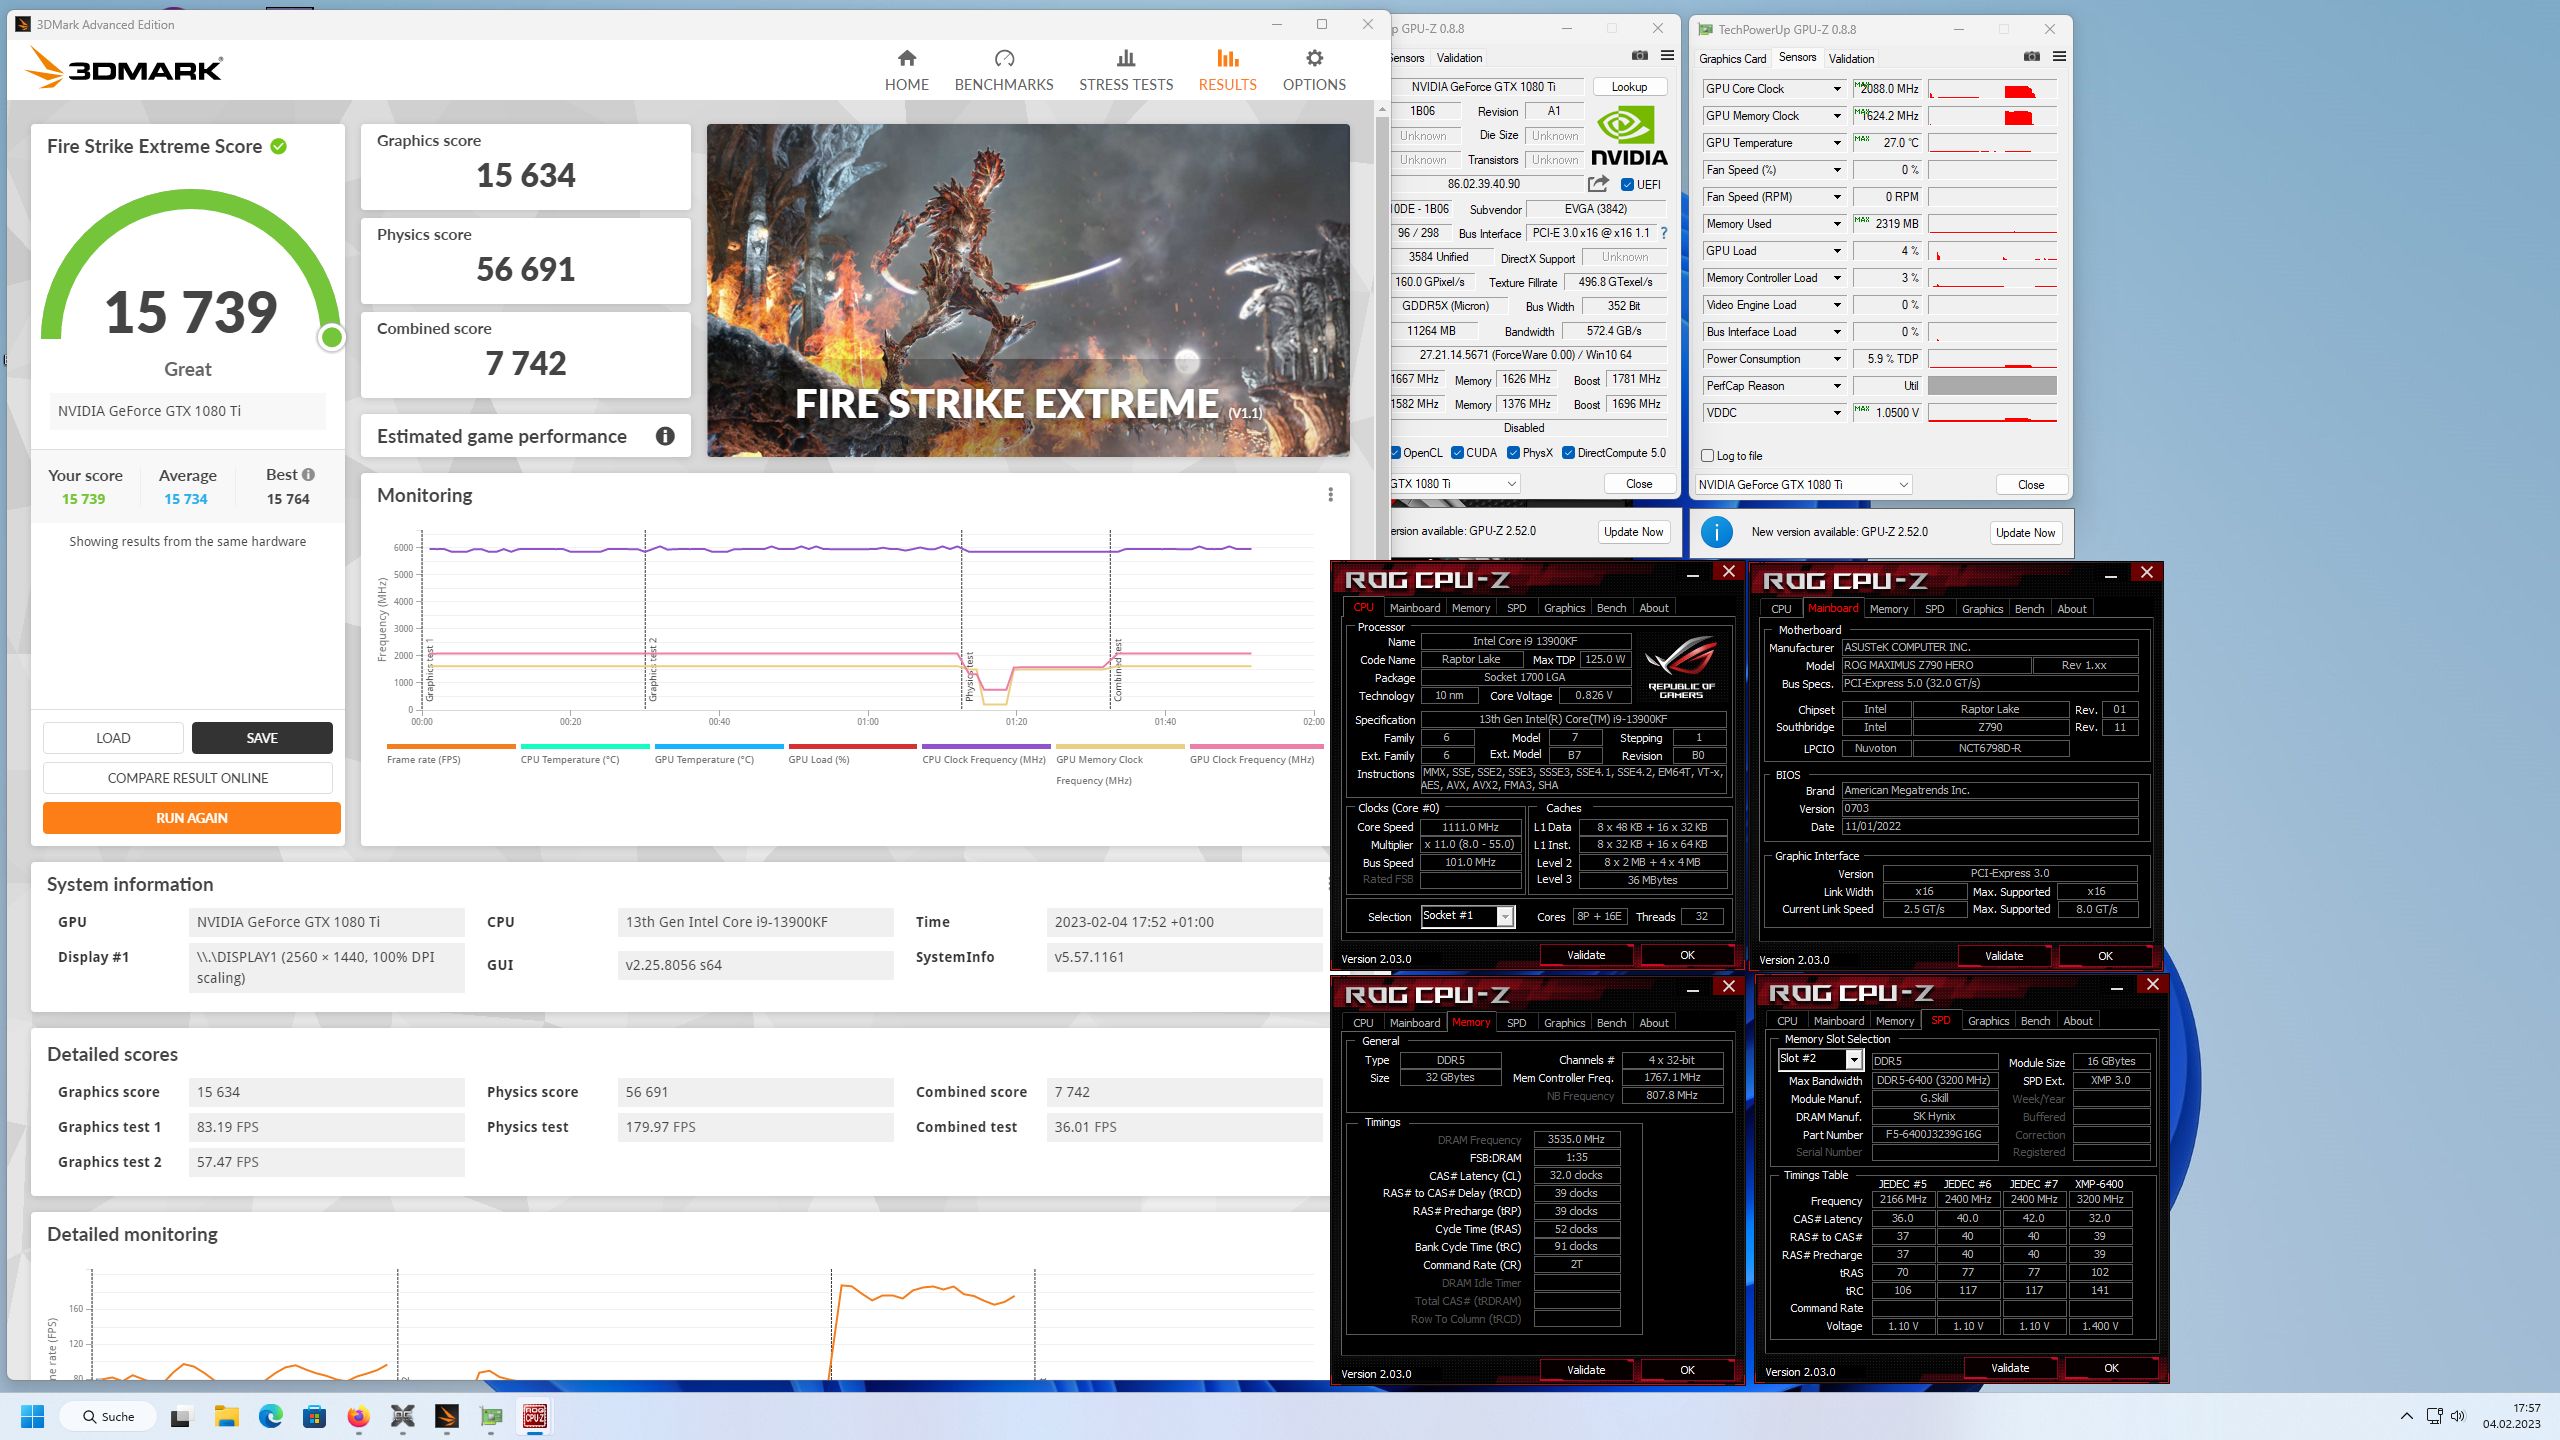Open PerfCap Reason sensor dropdown
This screenshot has width=2560, height=1440.
[x=1837, y=386]
